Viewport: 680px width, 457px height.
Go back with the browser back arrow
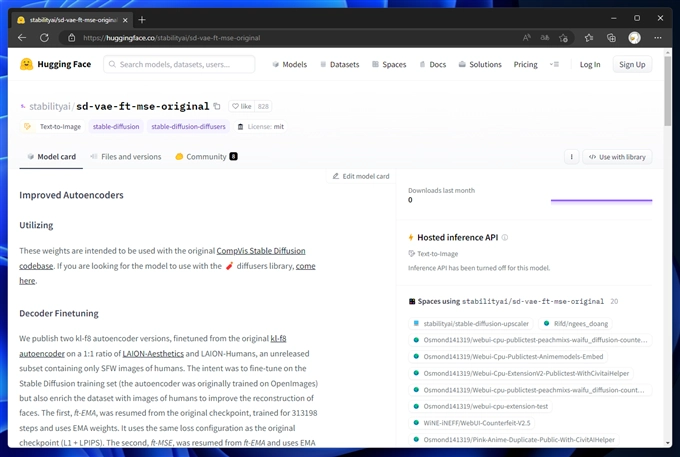point(22,38)
